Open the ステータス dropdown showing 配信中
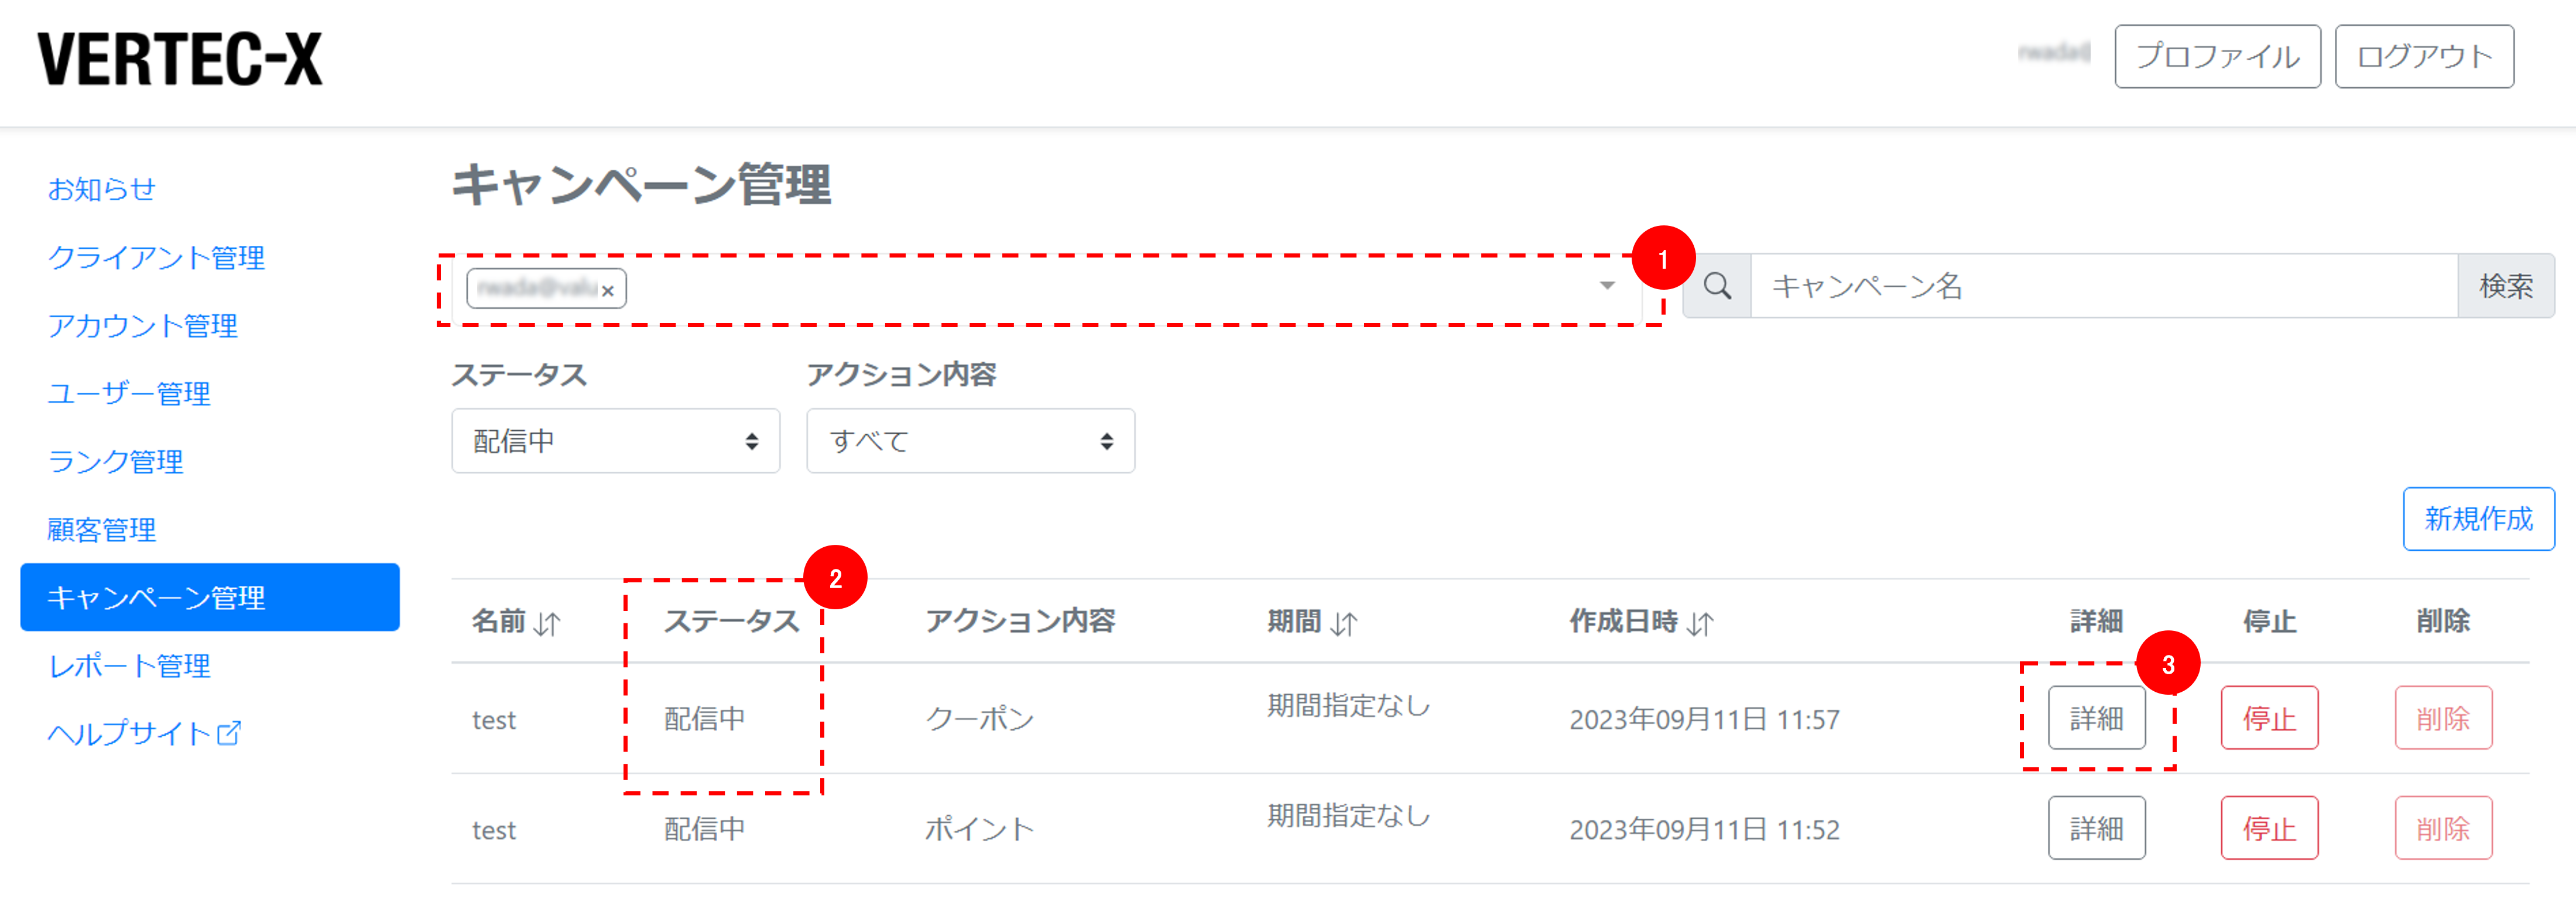This screenshot has width=2576, height=906. click(x=615, y=441)
